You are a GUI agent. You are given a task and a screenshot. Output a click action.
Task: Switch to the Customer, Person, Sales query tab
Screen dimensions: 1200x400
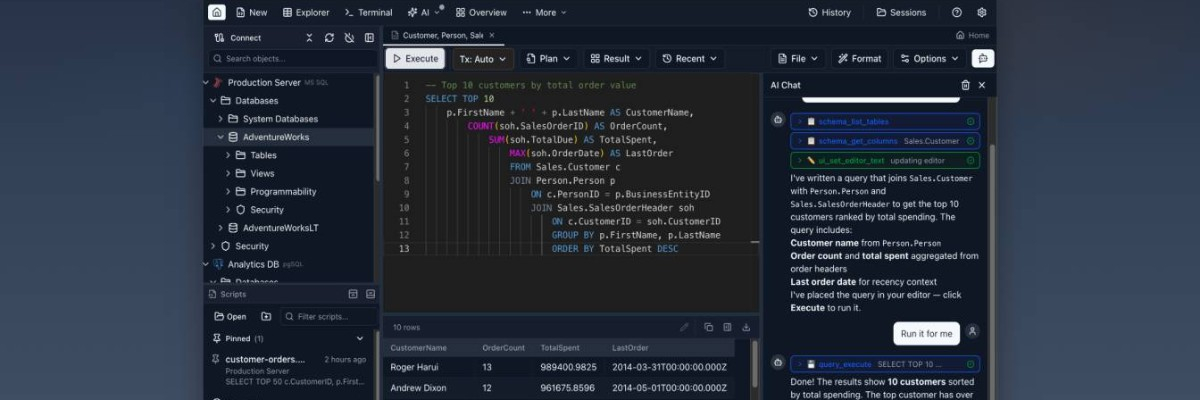(x=442, y=35)
